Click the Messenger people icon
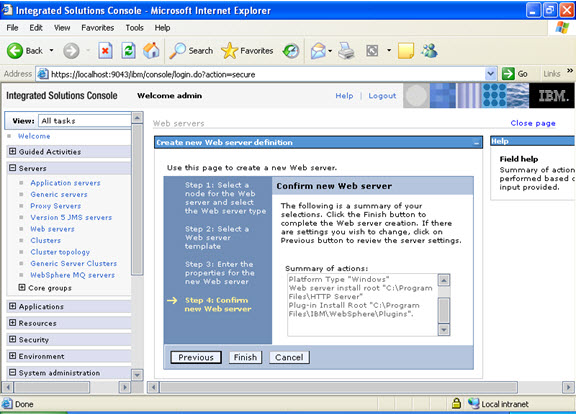Image resolution: width=576 pixels, height=414 pixels. click(429, 51)
